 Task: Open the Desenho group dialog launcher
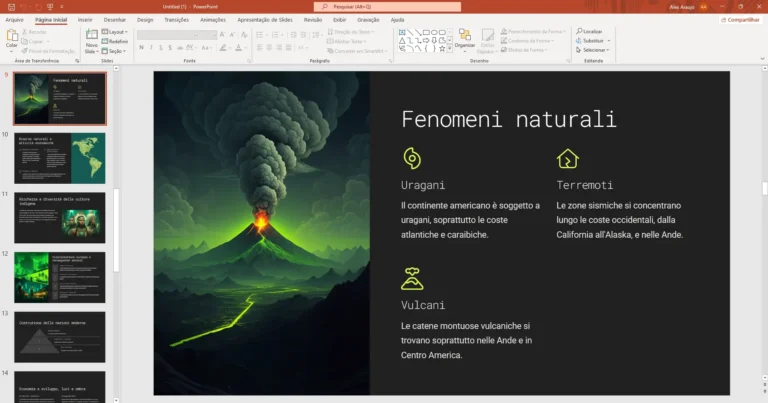pyautogui.click(x=568, y=61)
